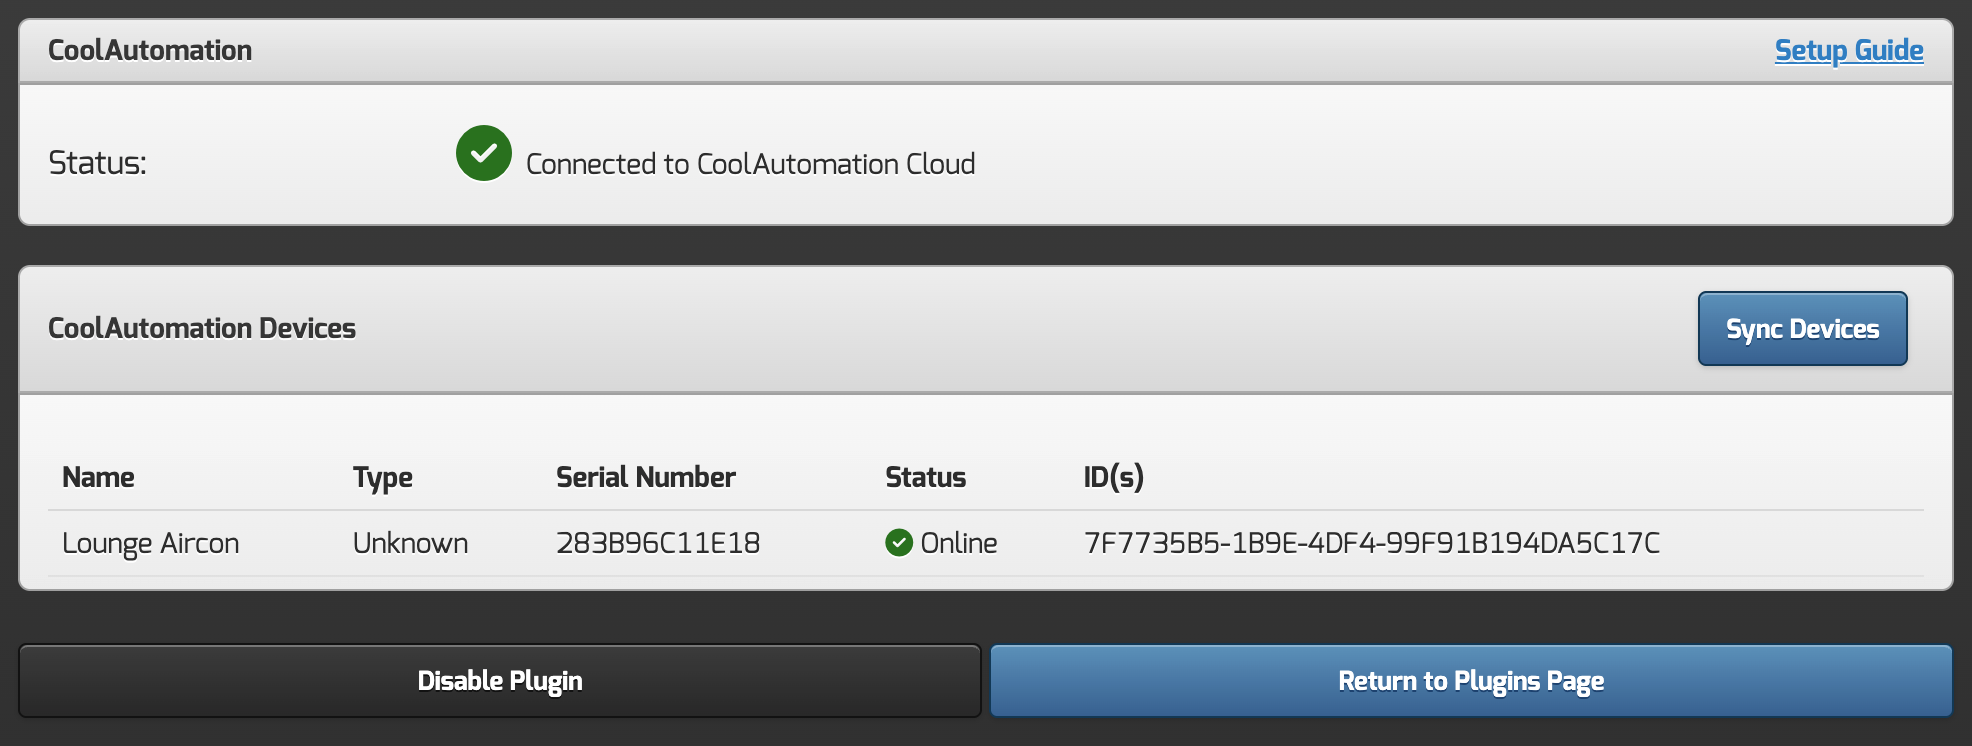The image size is (1972, 746).
Task: Click the green Online status icon
Action: [899, 543]
